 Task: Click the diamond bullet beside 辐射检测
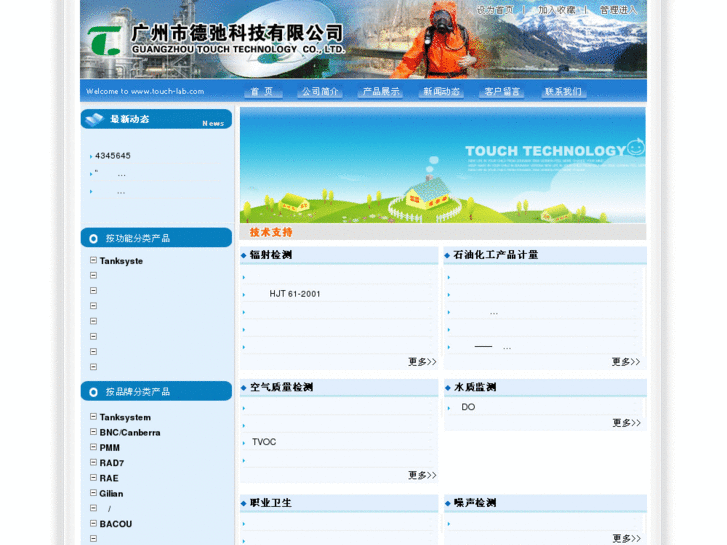coord(243,256)
